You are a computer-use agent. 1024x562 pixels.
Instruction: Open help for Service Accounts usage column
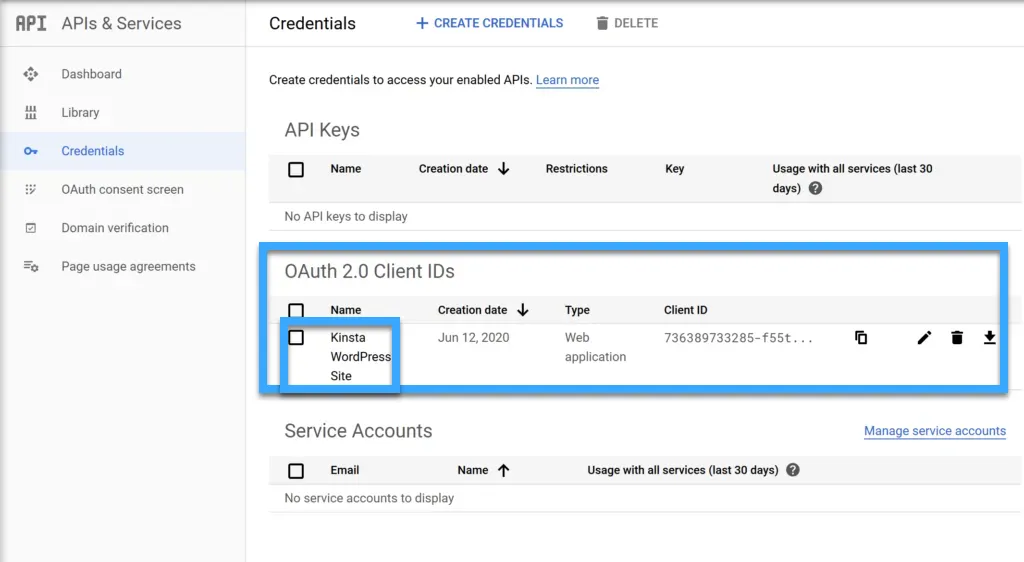pos(793,470)
